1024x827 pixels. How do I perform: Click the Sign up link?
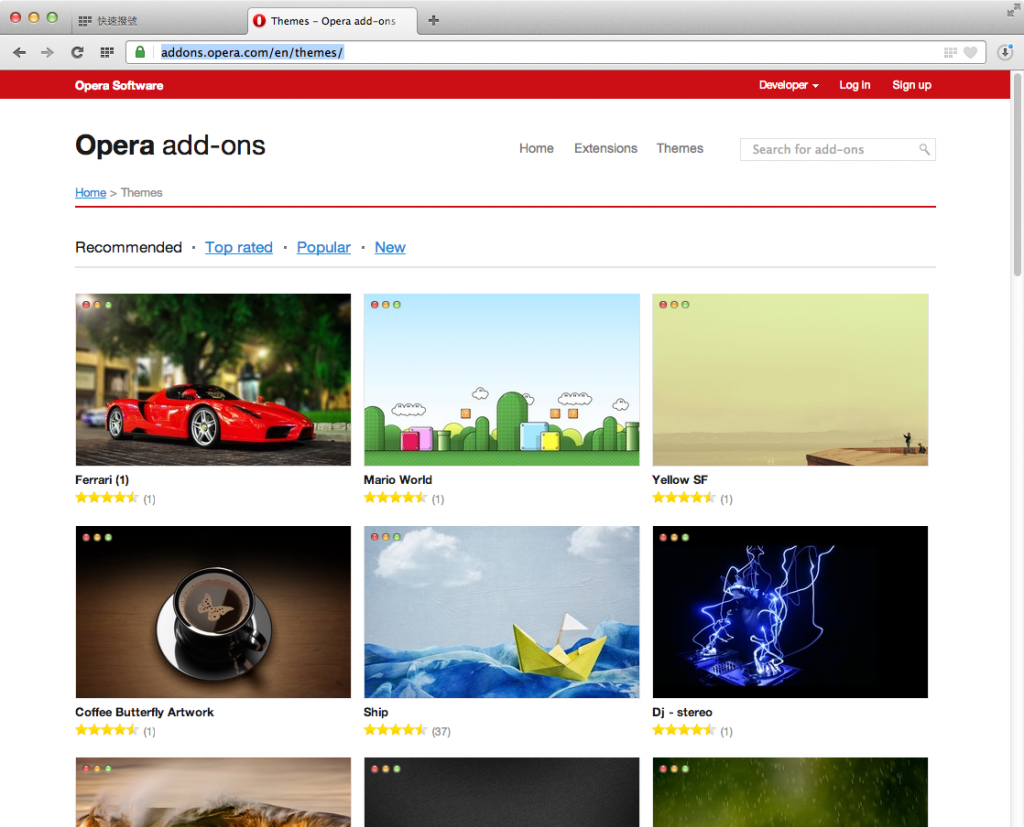point(911,85)
